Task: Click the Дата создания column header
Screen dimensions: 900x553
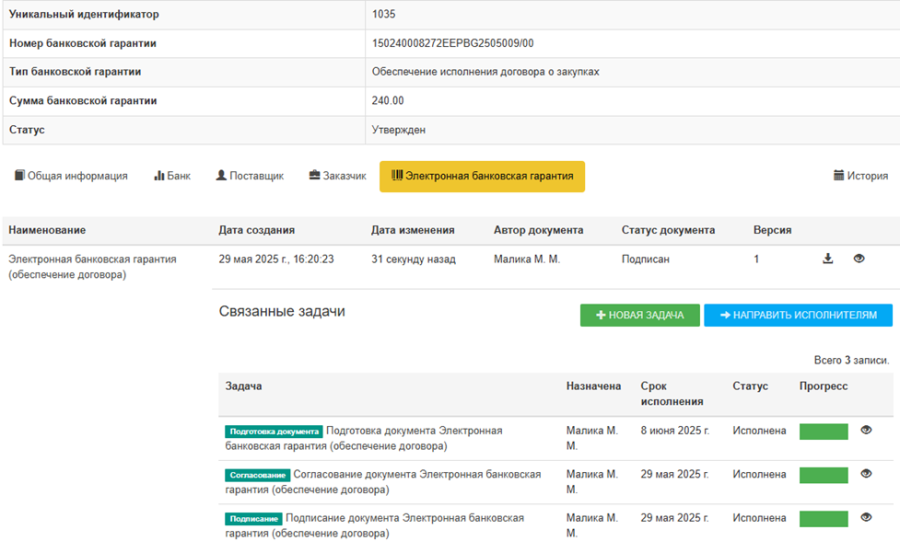Action: (256, 230)
